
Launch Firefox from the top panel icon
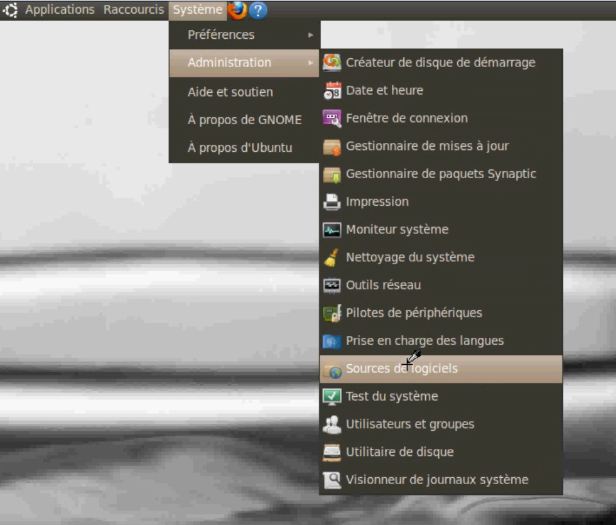coord(237,10)
